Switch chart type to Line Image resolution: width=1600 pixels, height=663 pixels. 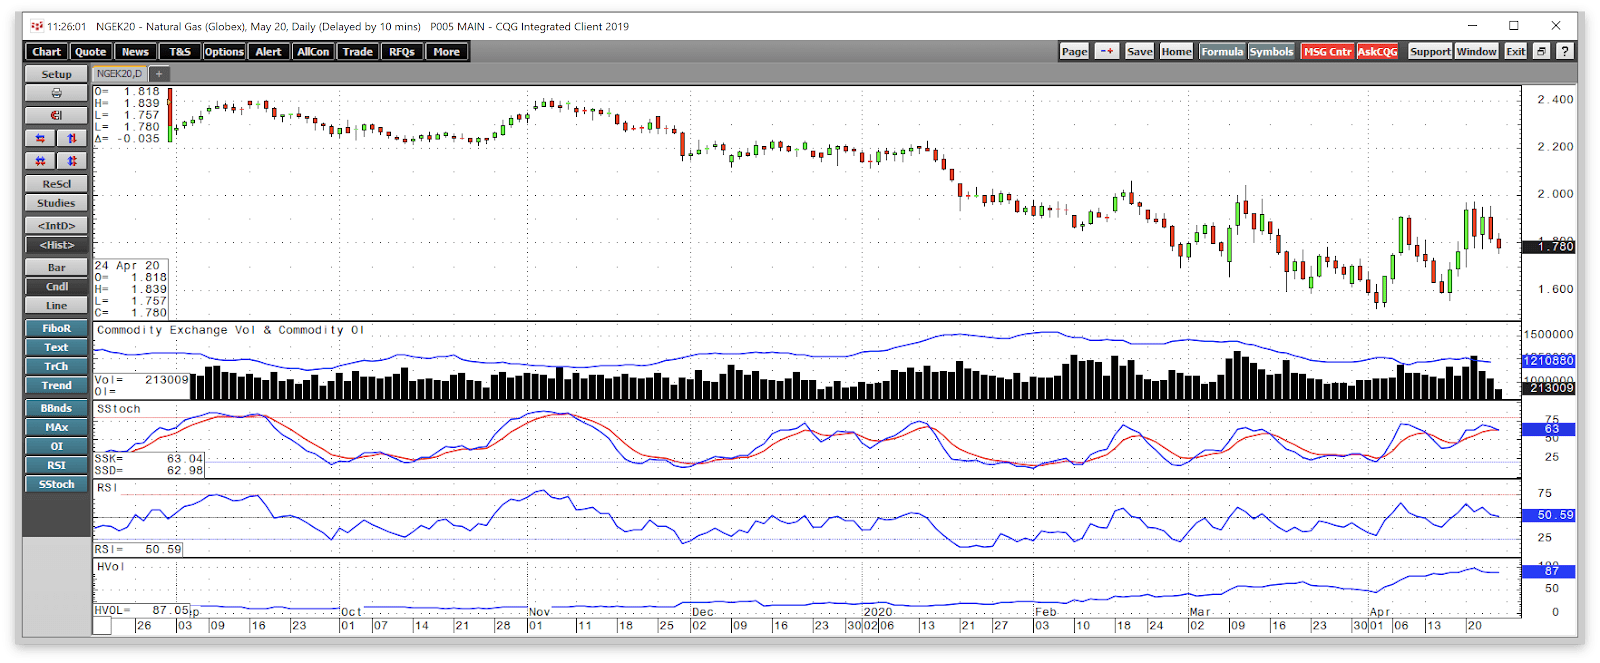(56, 306)
